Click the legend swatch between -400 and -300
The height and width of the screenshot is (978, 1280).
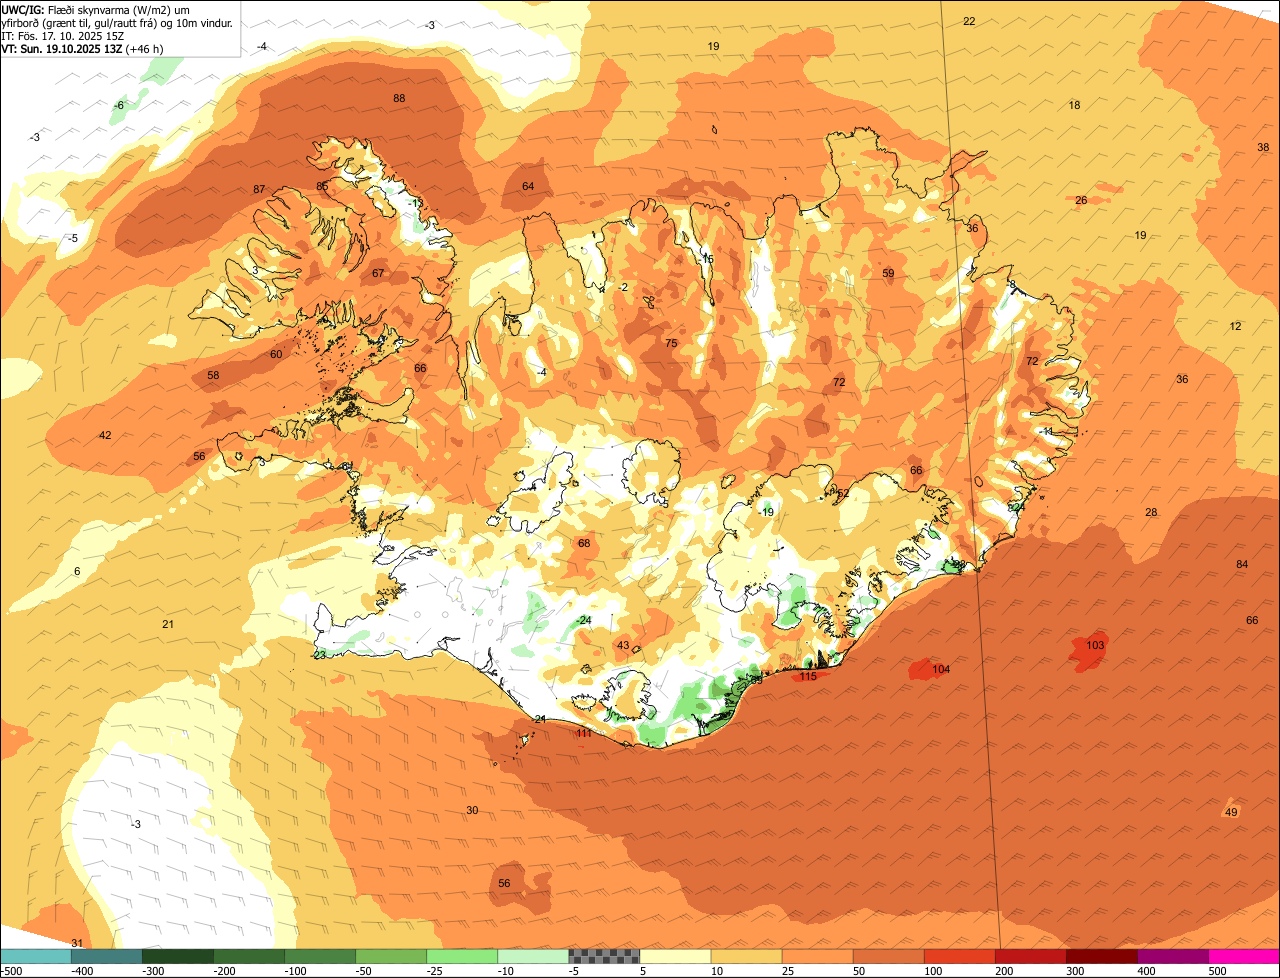[107, 956]
